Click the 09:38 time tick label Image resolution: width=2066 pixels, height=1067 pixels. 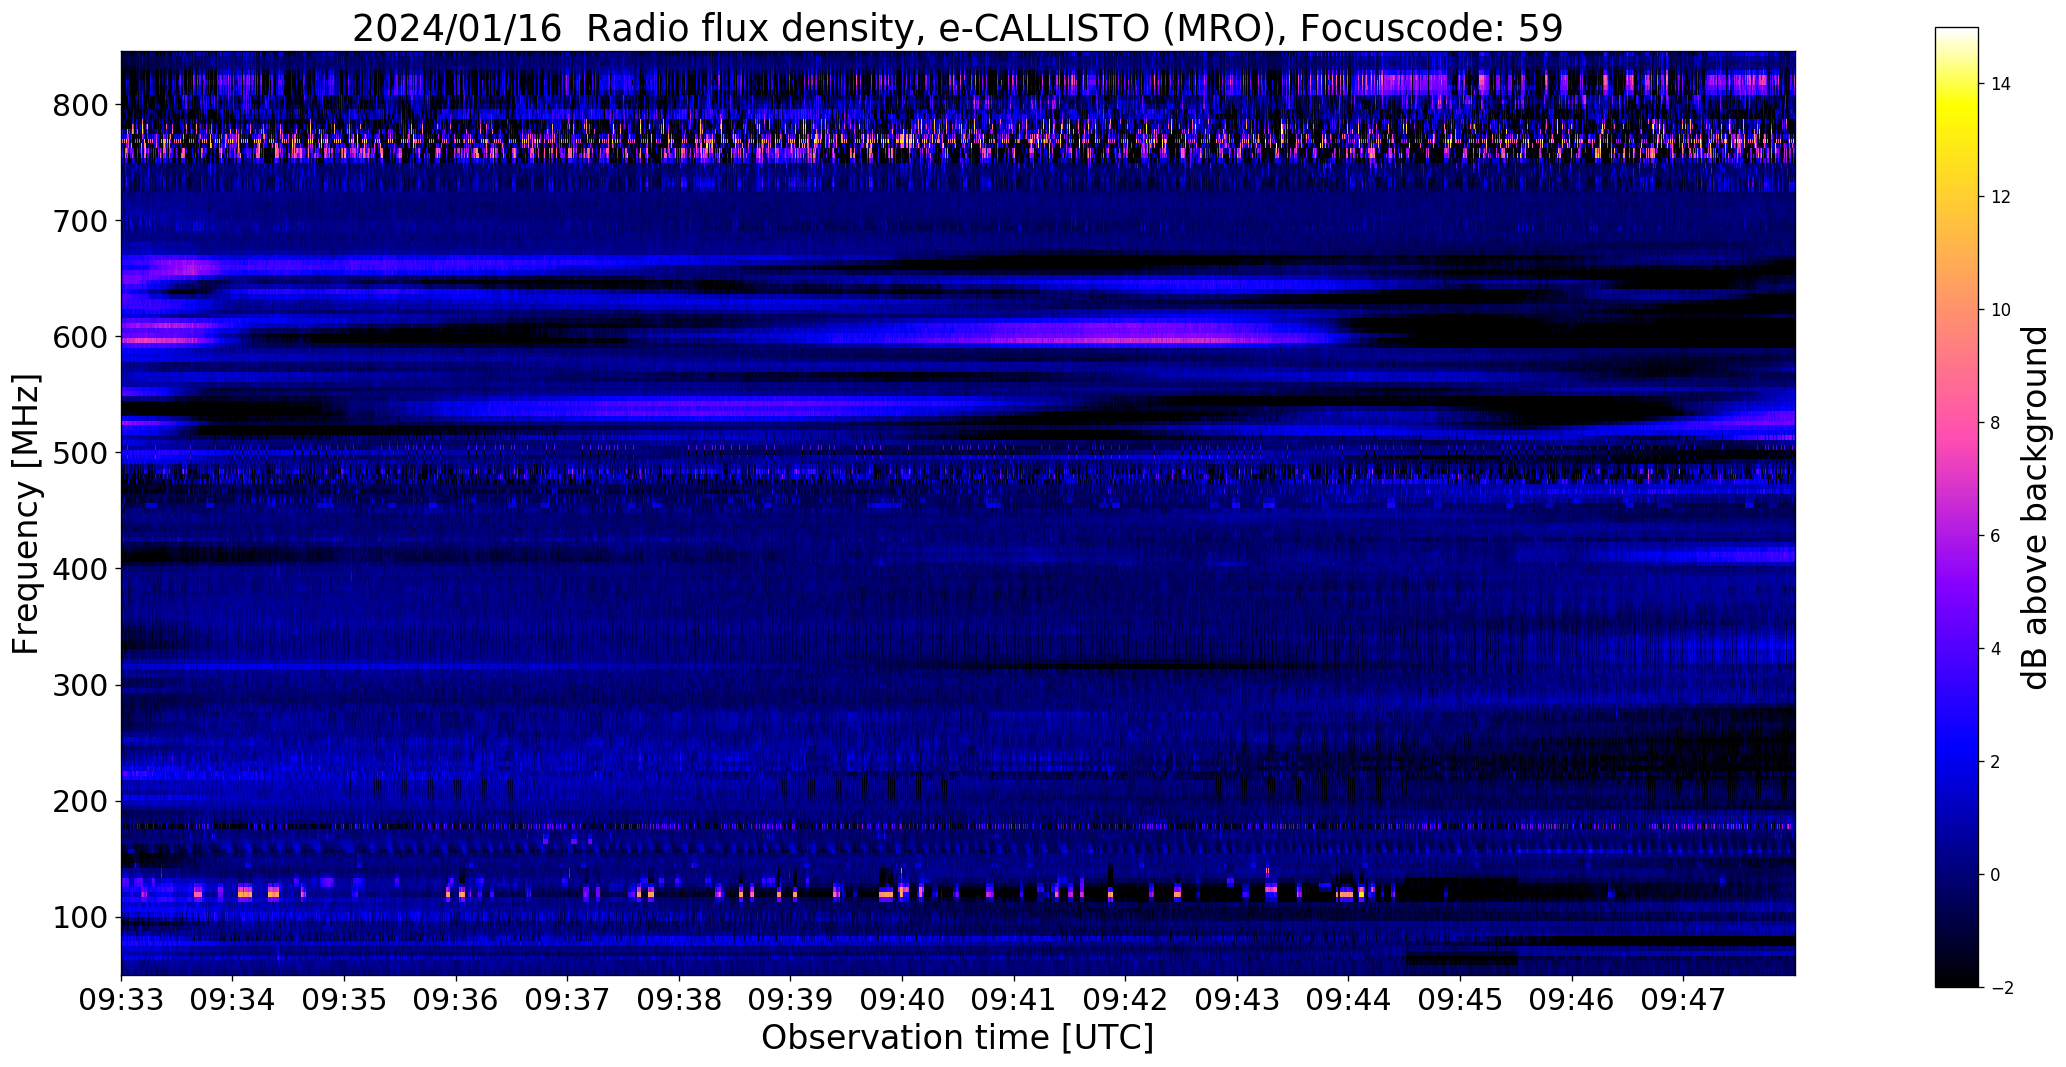tap(679, 1000)
